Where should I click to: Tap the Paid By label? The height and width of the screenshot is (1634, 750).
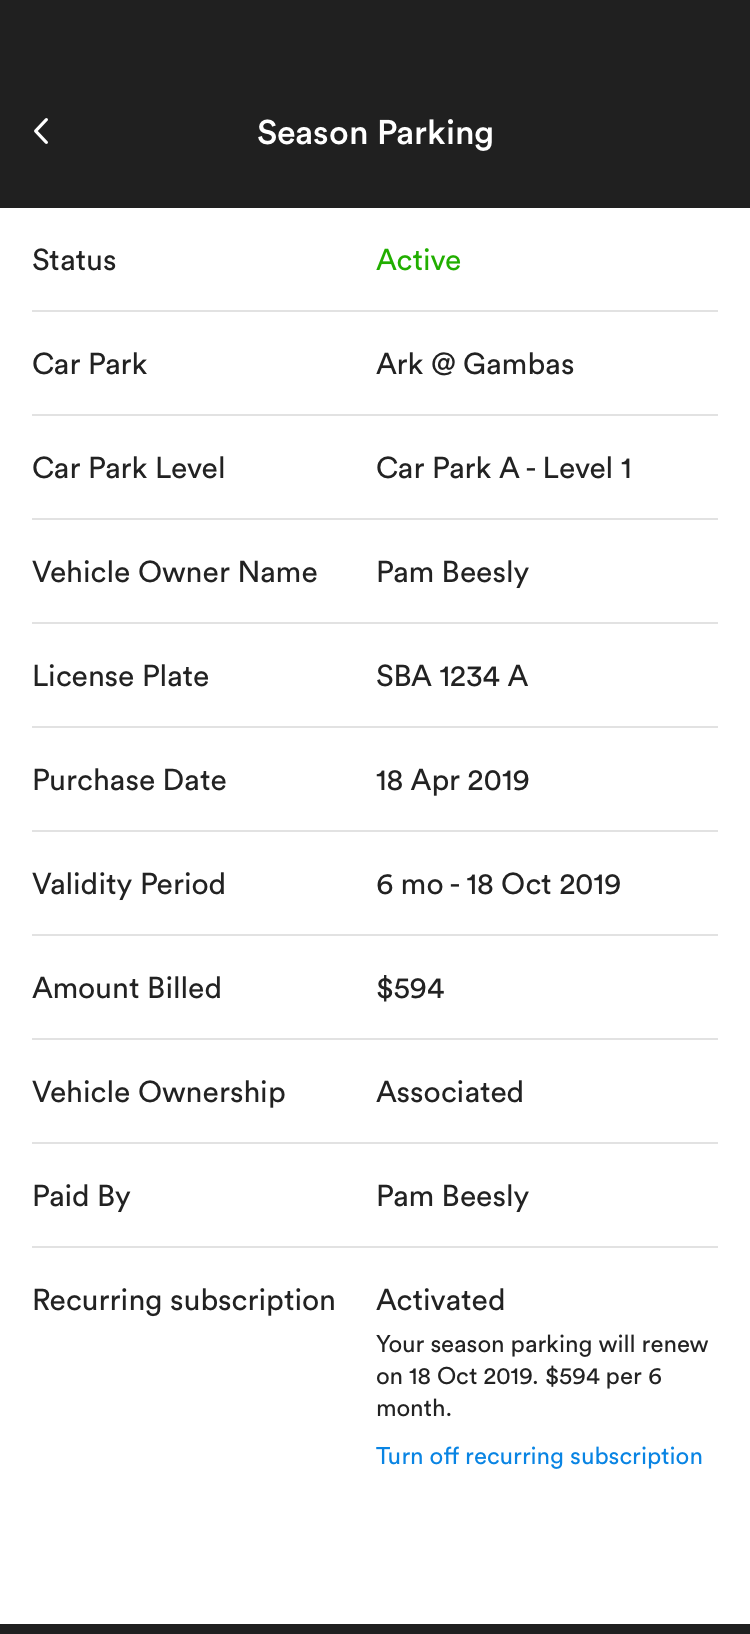pyautogui.click(x=82, y=1196)
